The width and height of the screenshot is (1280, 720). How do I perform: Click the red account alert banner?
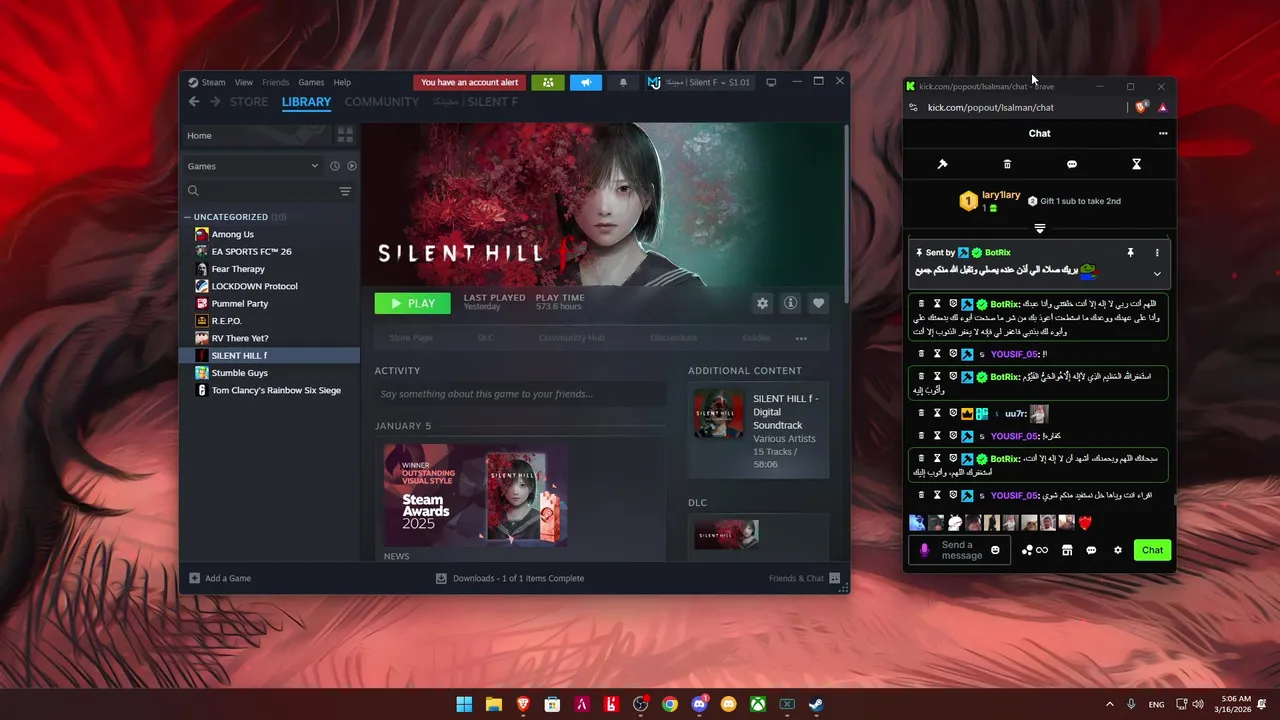pos(470,82)
